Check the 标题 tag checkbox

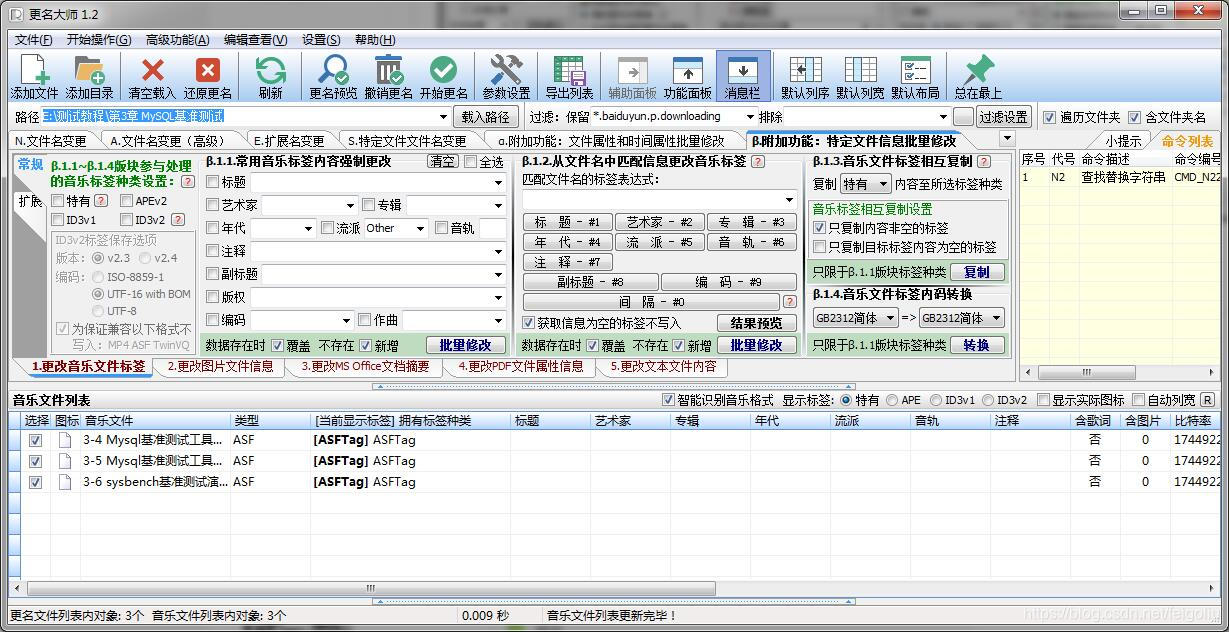coord(212,182)
